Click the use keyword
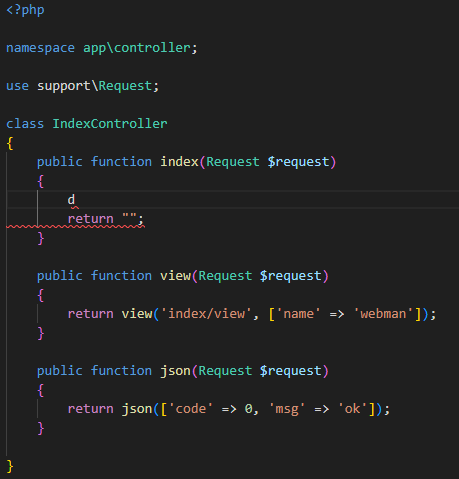459x479 pixels. point(17,86)
